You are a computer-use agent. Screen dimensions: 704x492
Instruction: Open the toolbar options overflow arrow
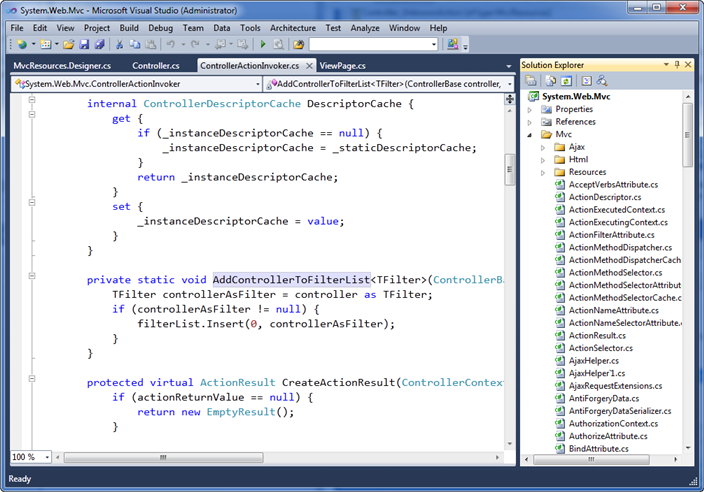[465, 46]
